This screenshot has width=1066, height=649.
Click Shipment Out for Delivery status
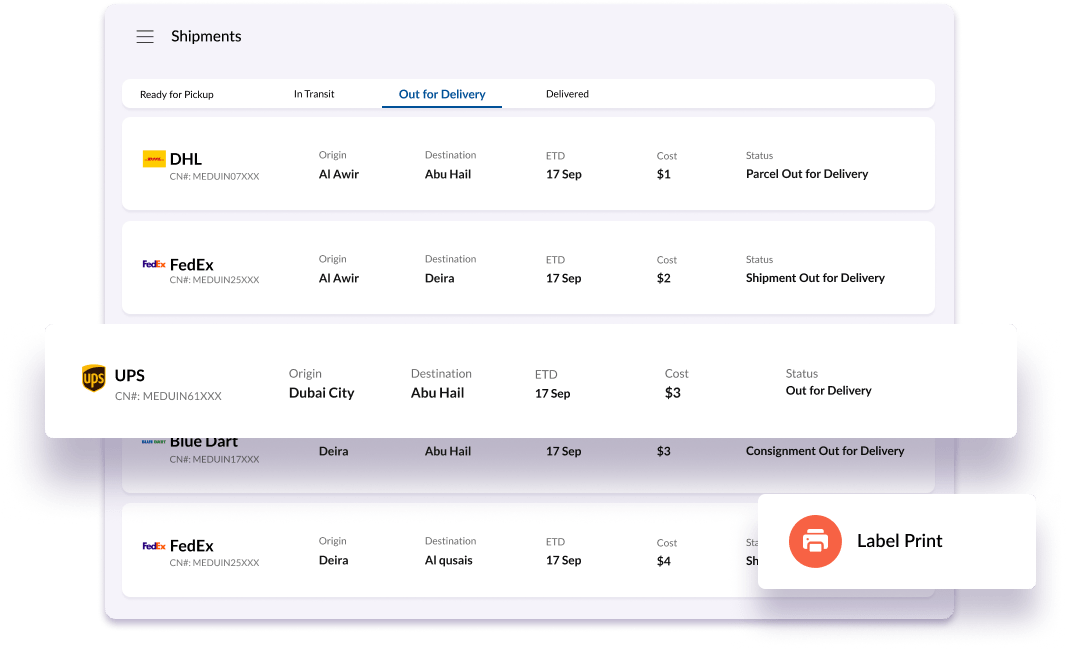pyautogui.click(x=815, y=278)
